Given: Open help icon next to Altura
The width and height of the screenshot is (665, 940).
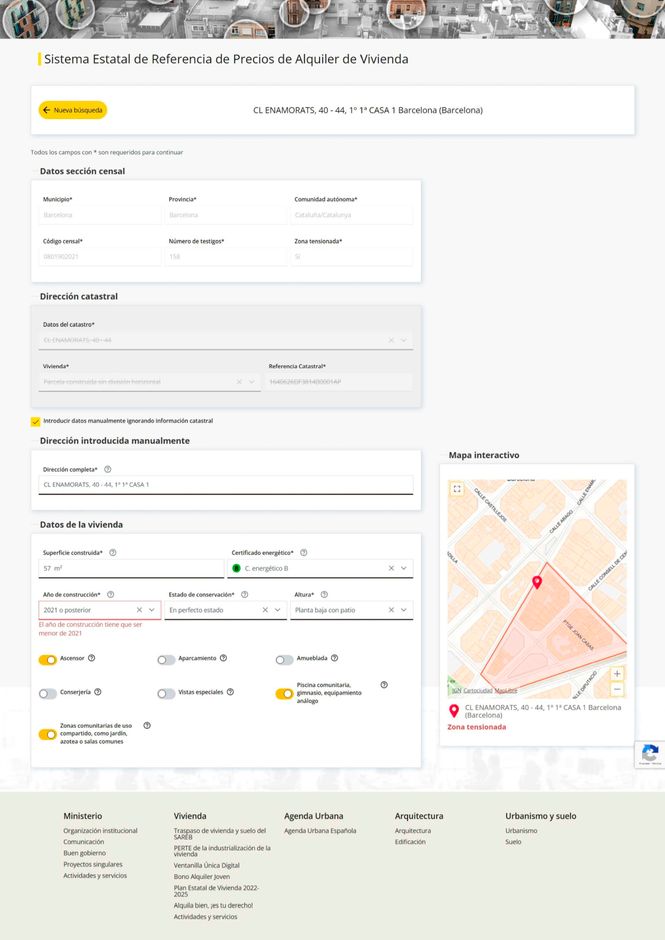Looking at the screenshot, I should click(324, 595).
